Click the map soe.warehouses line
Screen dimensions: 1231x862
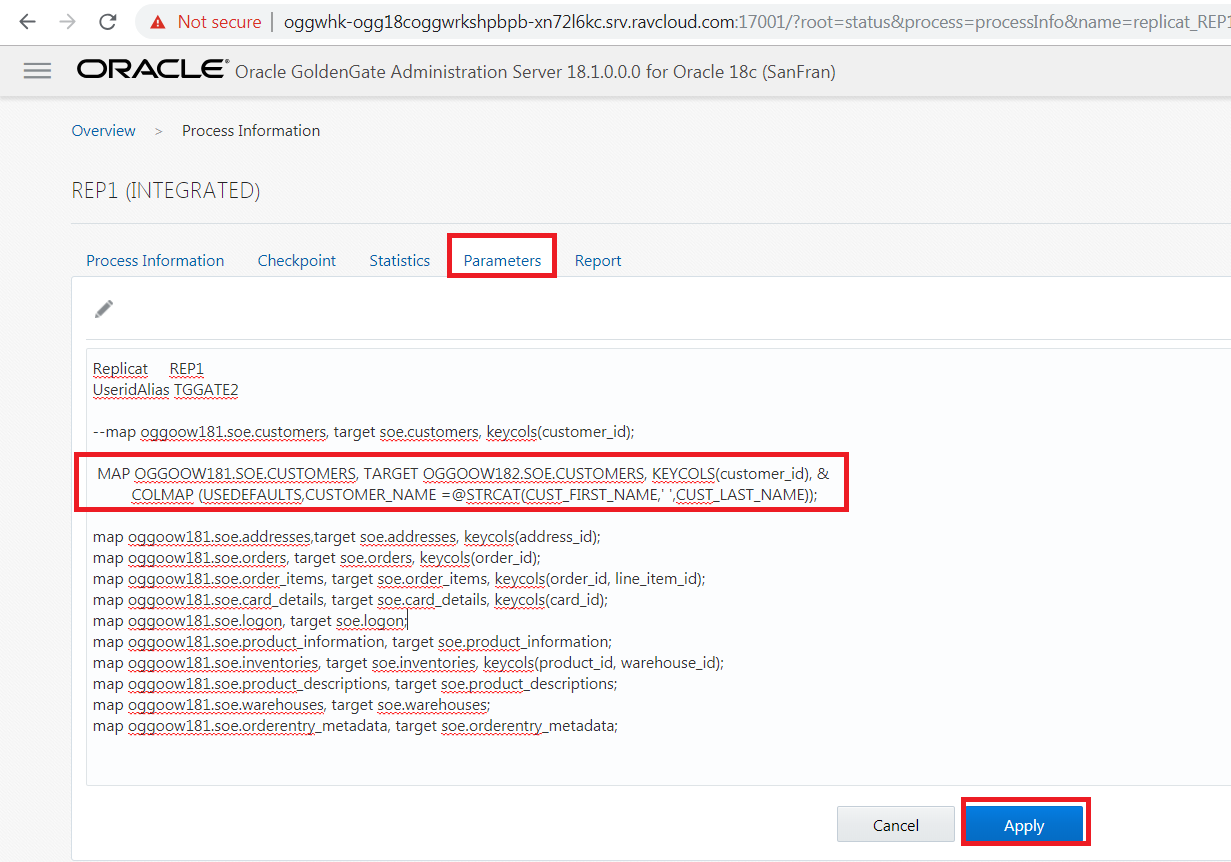pyautogui.click(x=292, y=704)
